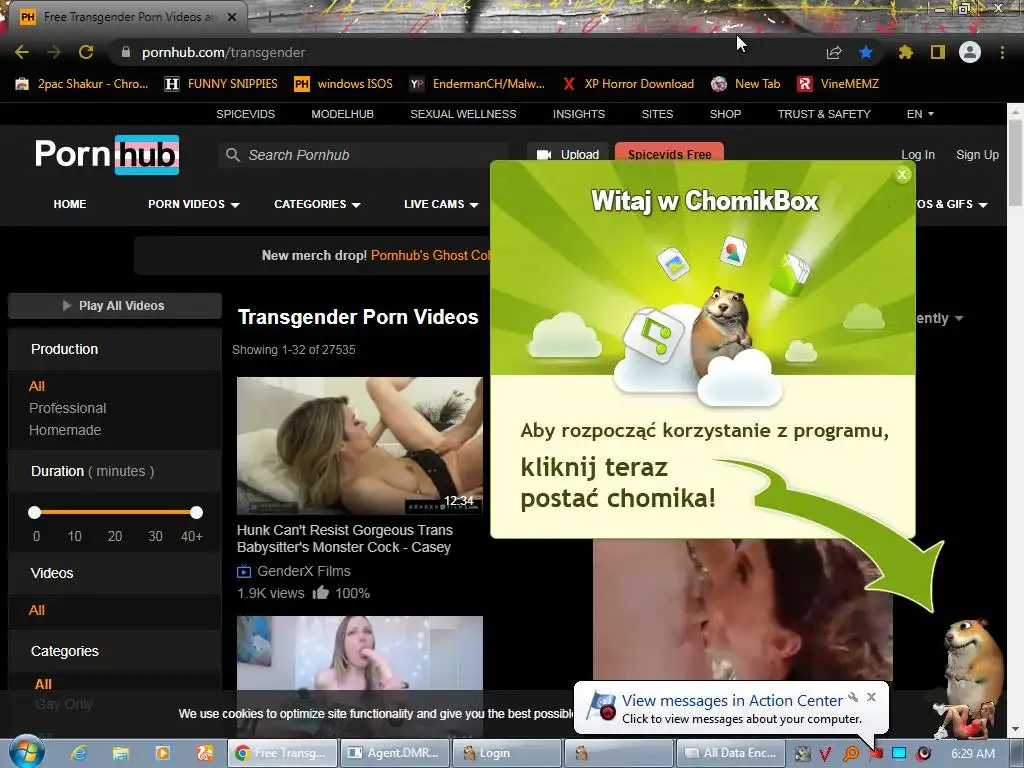Toggle the bookmark star for this page
1024x768 pixels.
[x=866, y=52]
